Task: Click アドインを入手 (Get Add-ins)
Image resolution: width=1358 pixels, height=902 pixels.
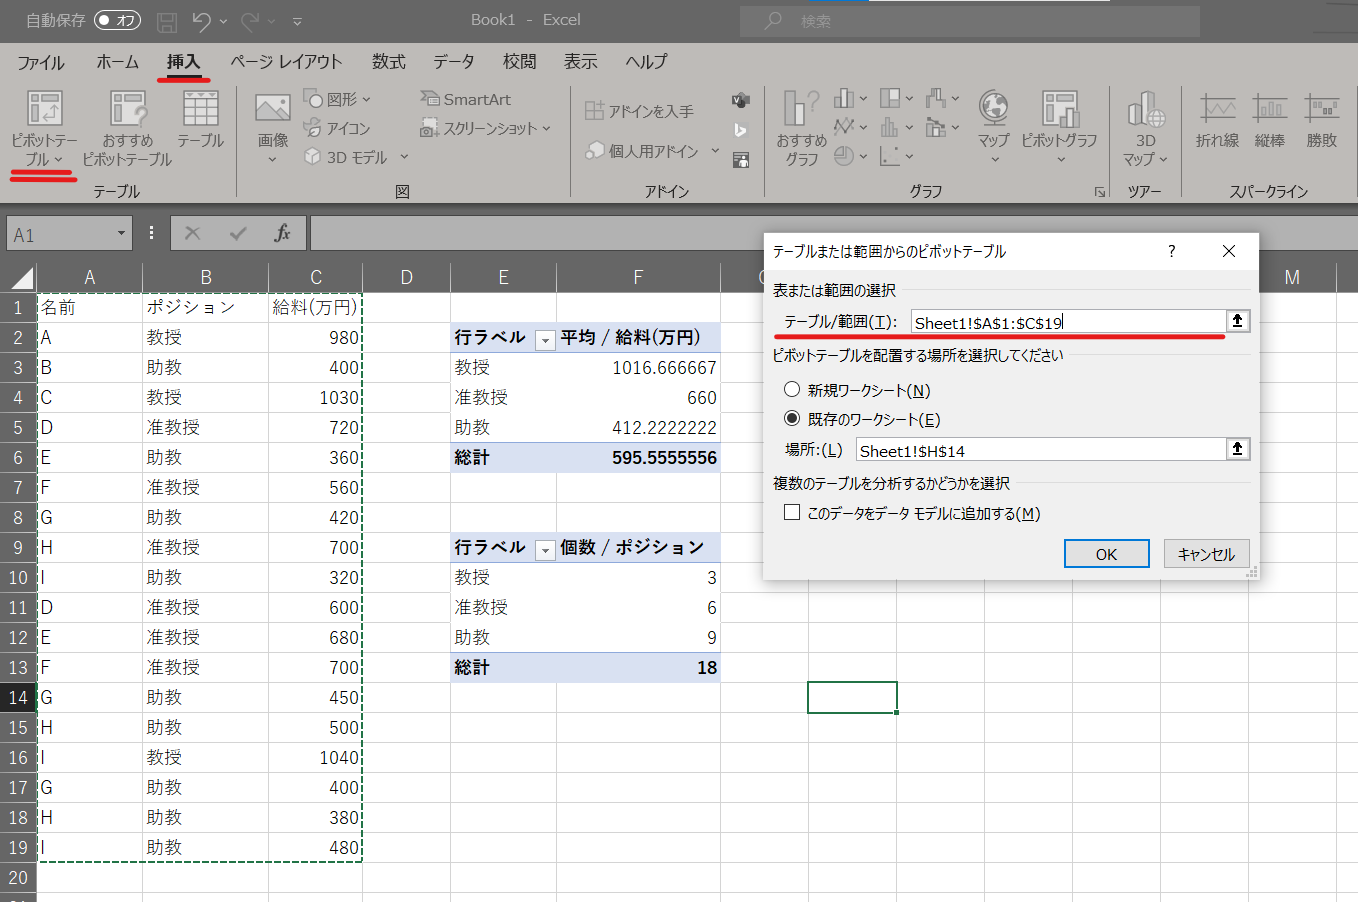Action: point(639,111)
